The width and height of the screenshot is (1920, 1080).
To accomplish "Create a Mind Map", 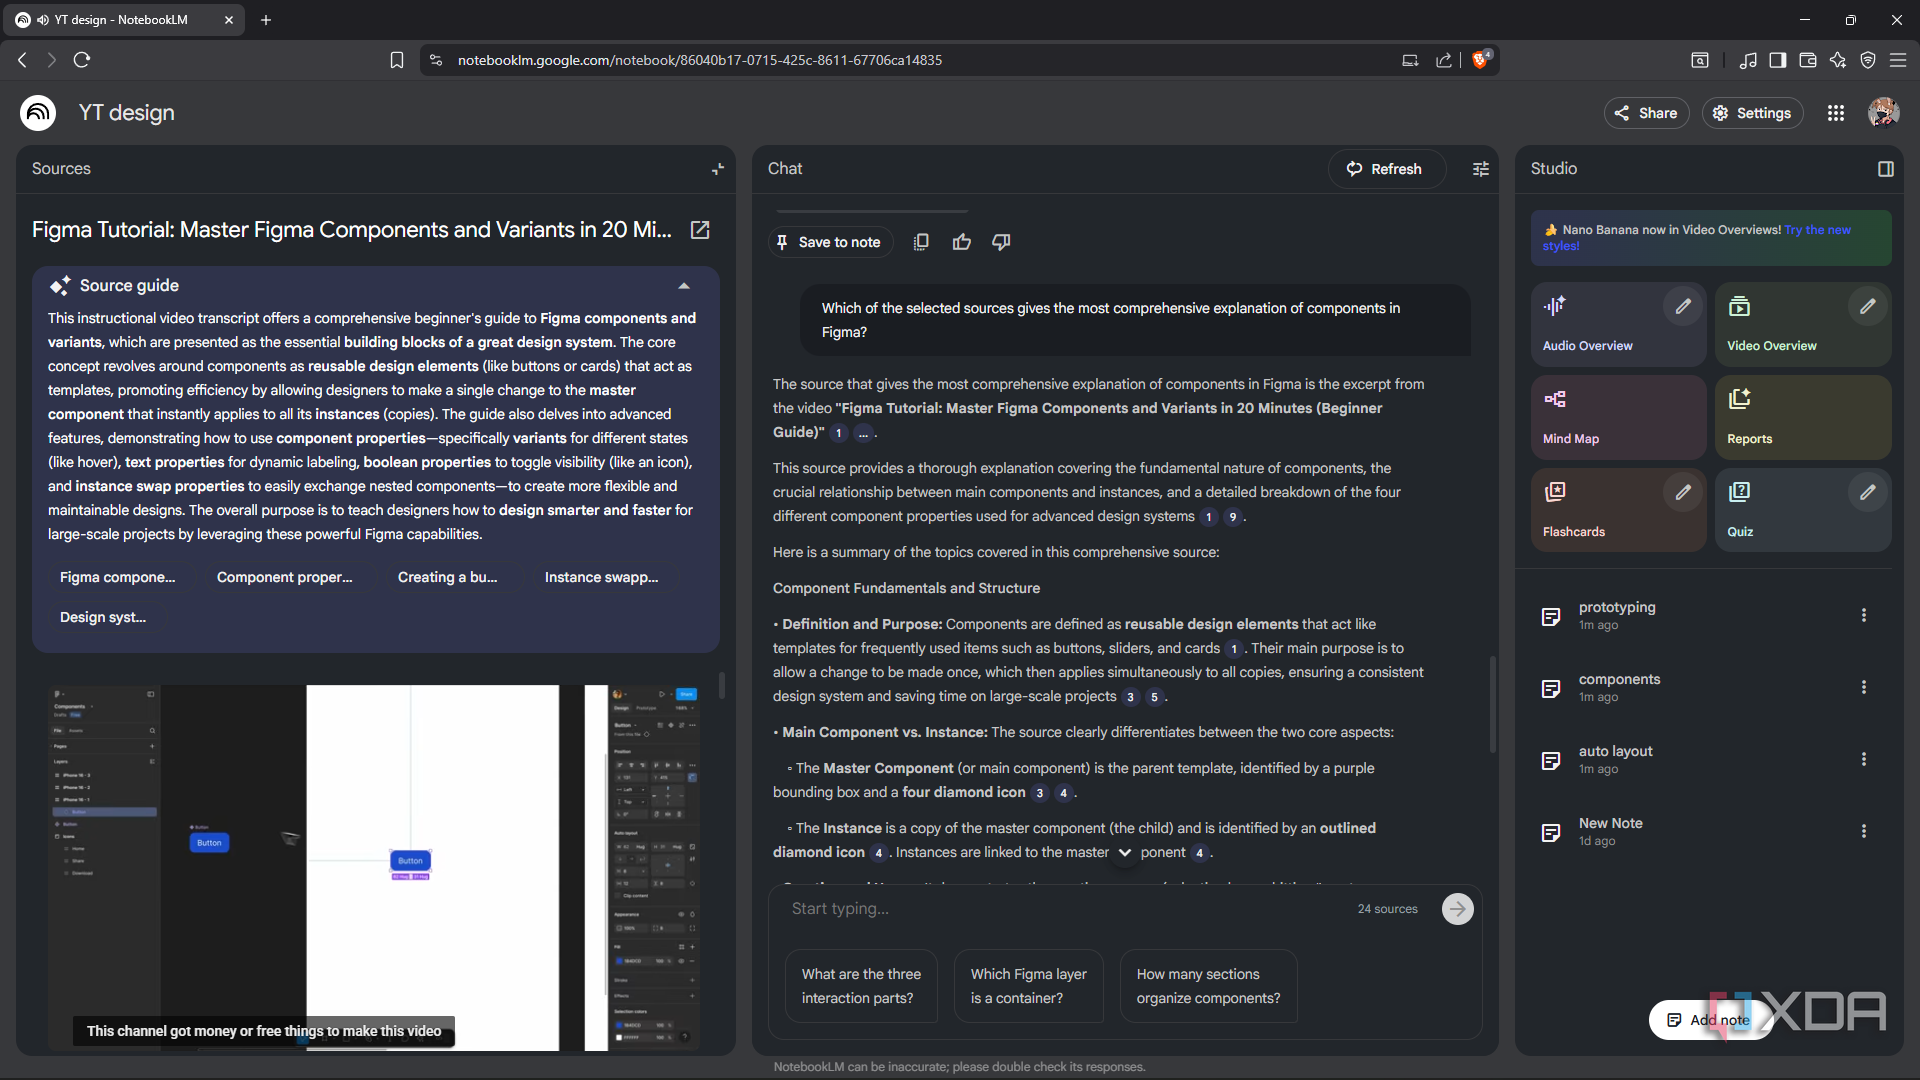I will point(1618,417).
